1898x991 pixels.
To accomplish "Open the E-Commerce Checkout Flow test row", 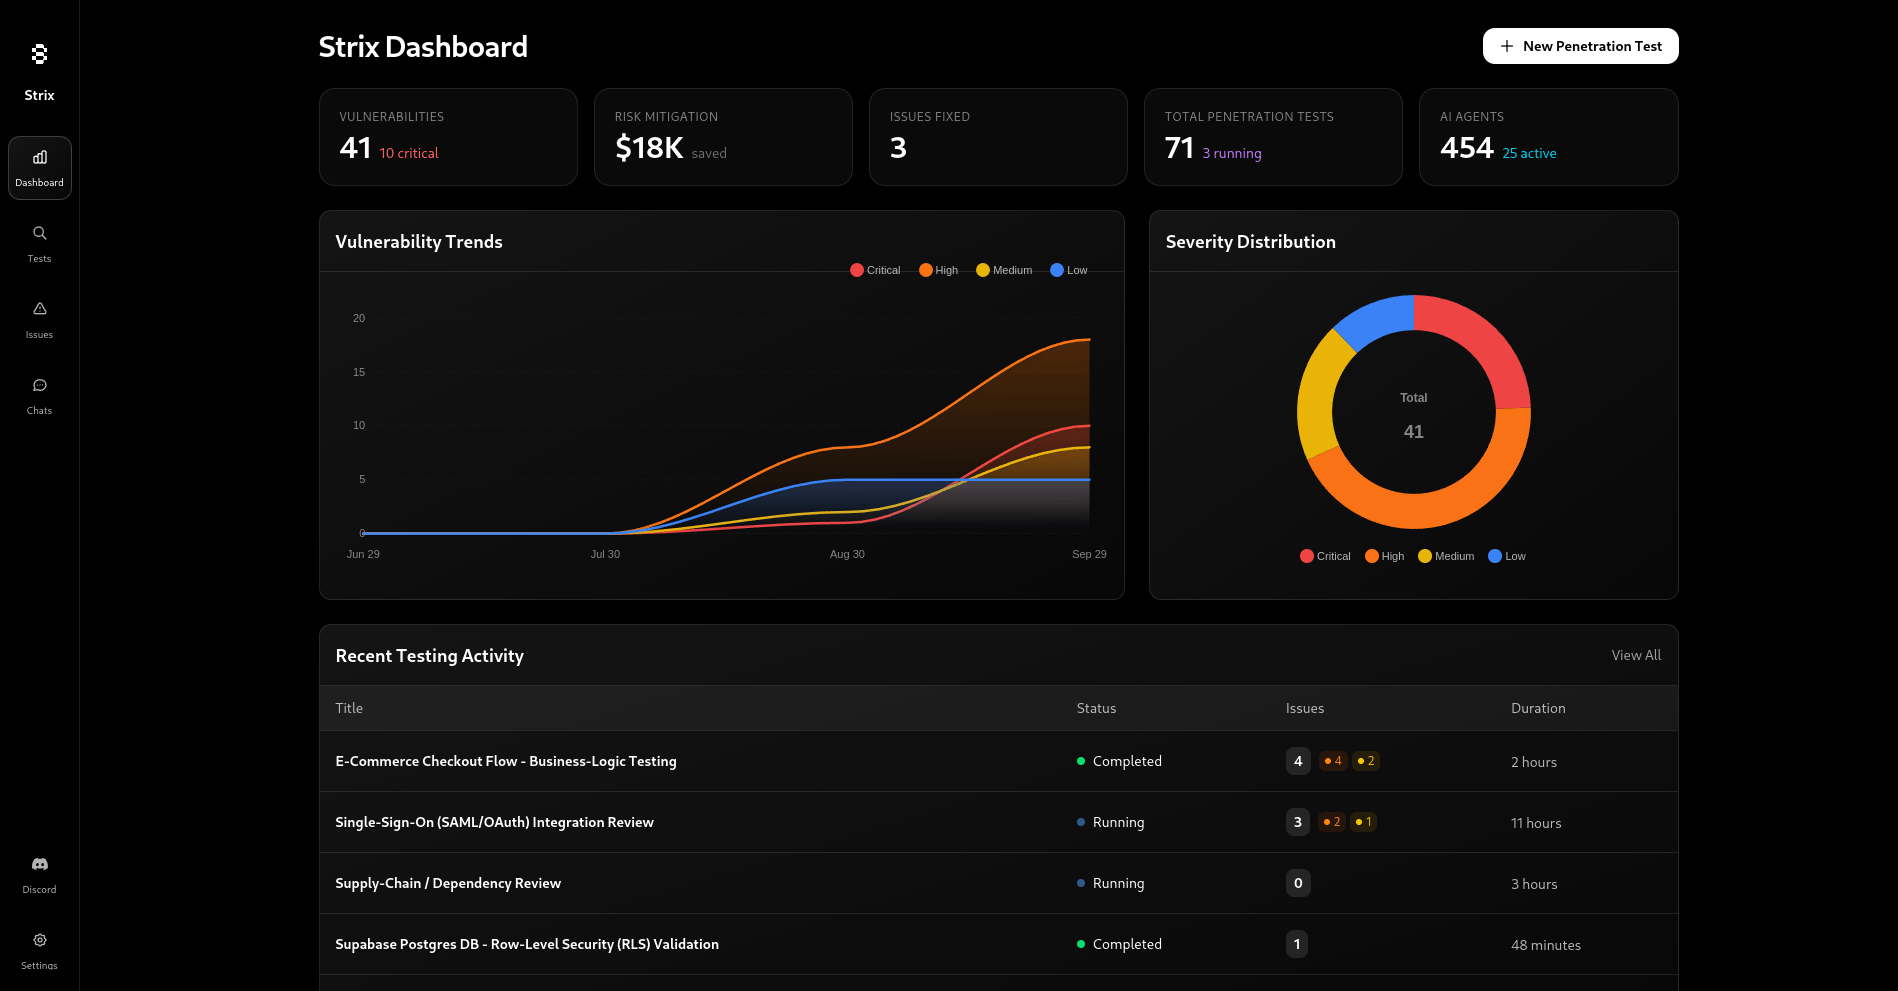I will (x=506, y=761).
